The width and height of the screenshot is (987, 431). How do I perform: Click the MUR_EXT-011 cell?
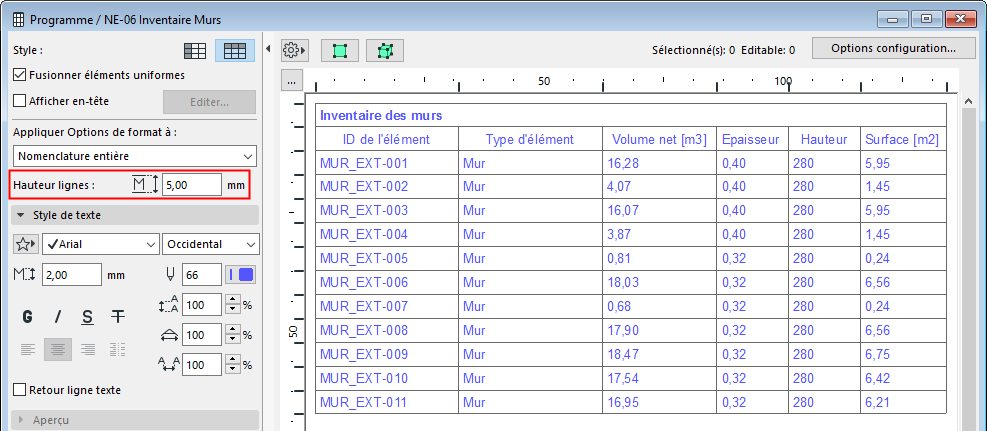click(386, 401)
